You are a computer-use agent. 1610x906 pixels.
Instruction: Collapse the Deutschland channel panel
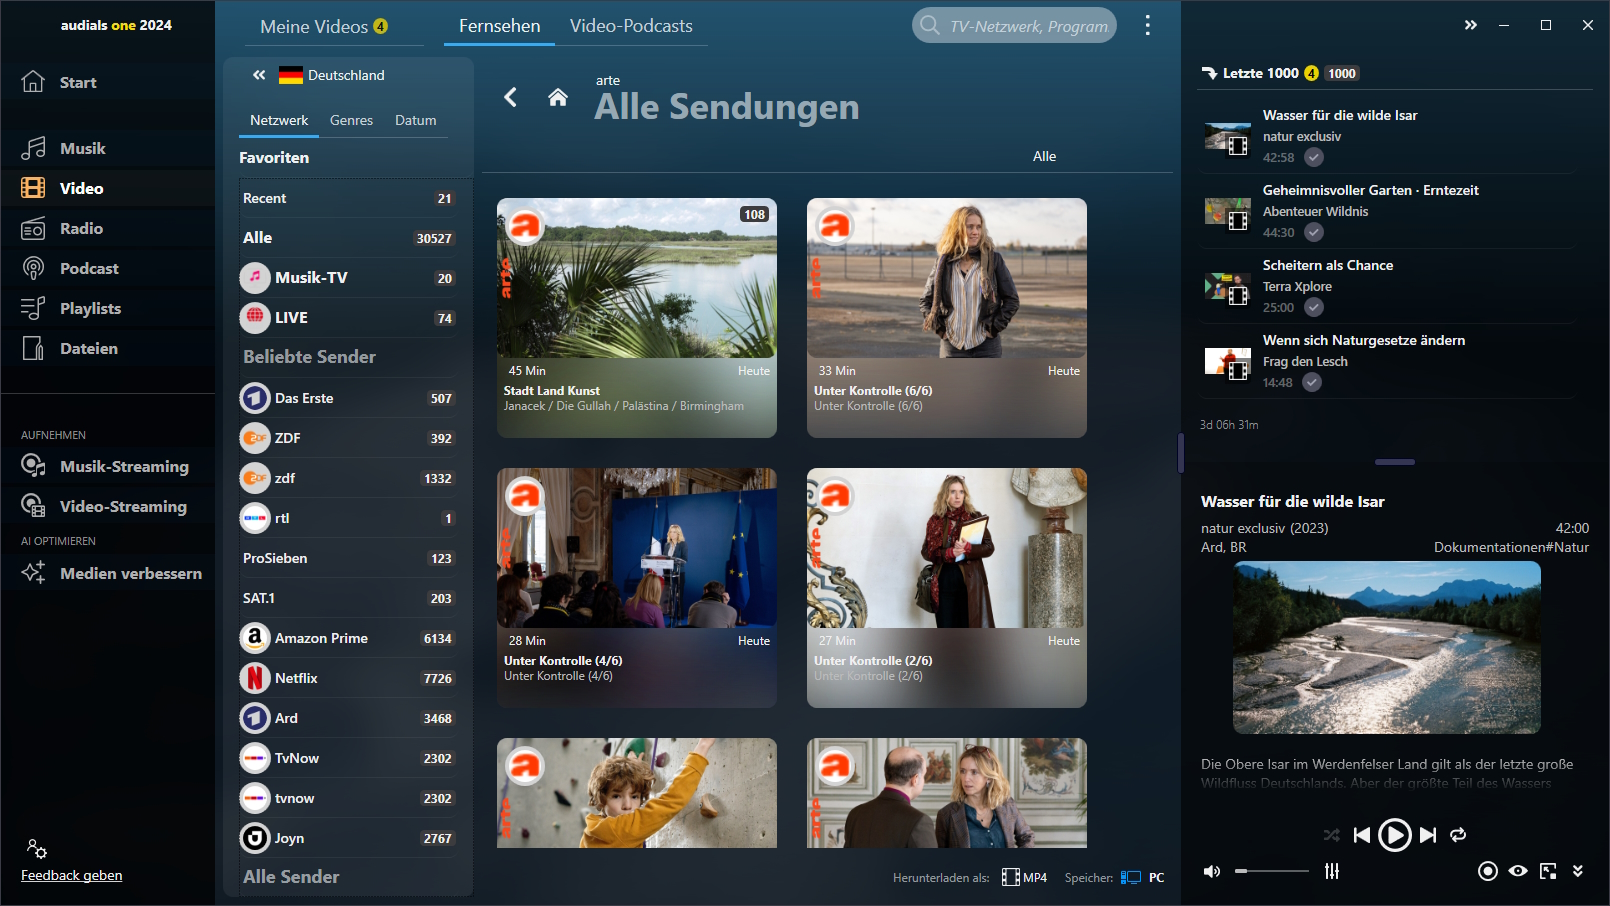coord(259,75)
